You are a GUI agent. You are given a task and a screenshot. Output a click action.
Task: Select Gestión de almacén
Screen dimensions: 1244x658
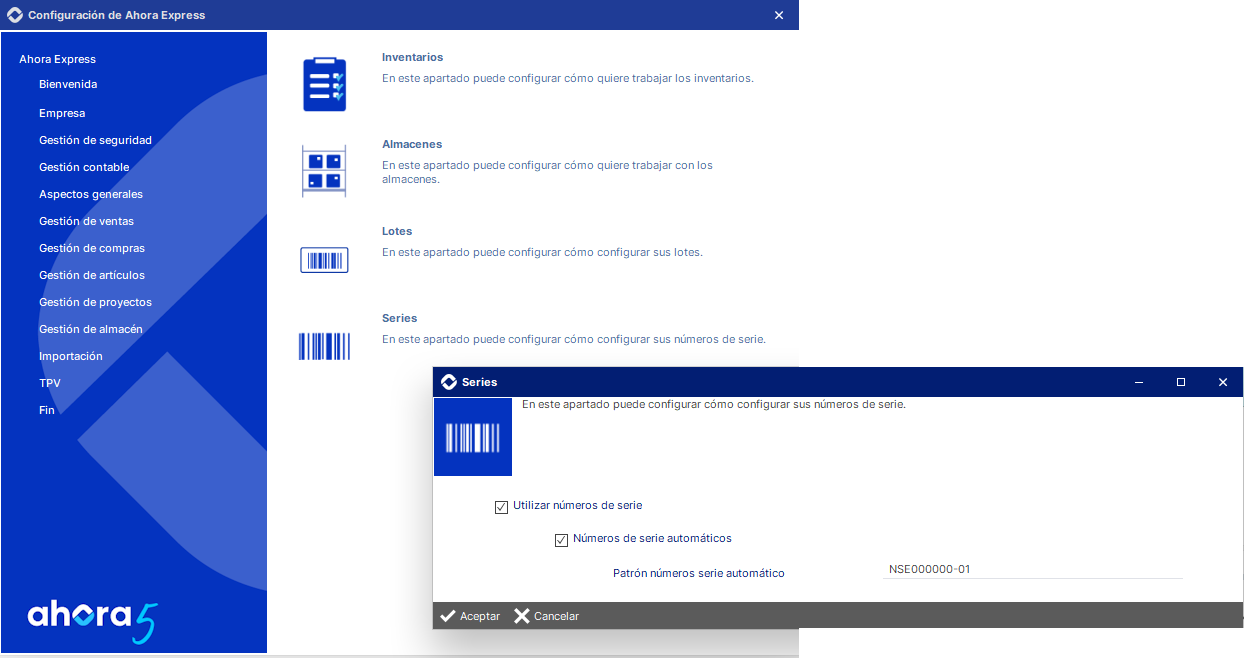[x=91, y=329]
